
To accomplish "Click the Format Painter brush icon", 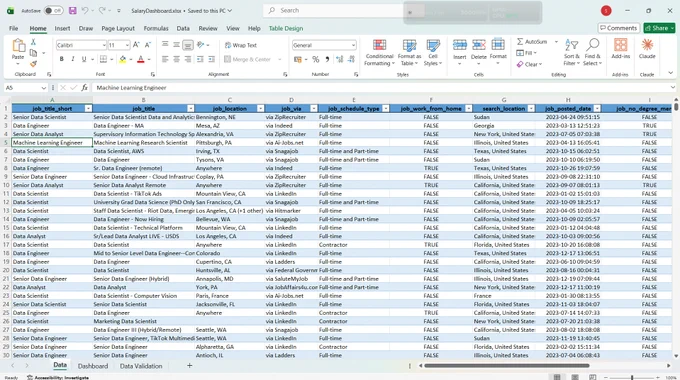I will [x=33, y=64].
